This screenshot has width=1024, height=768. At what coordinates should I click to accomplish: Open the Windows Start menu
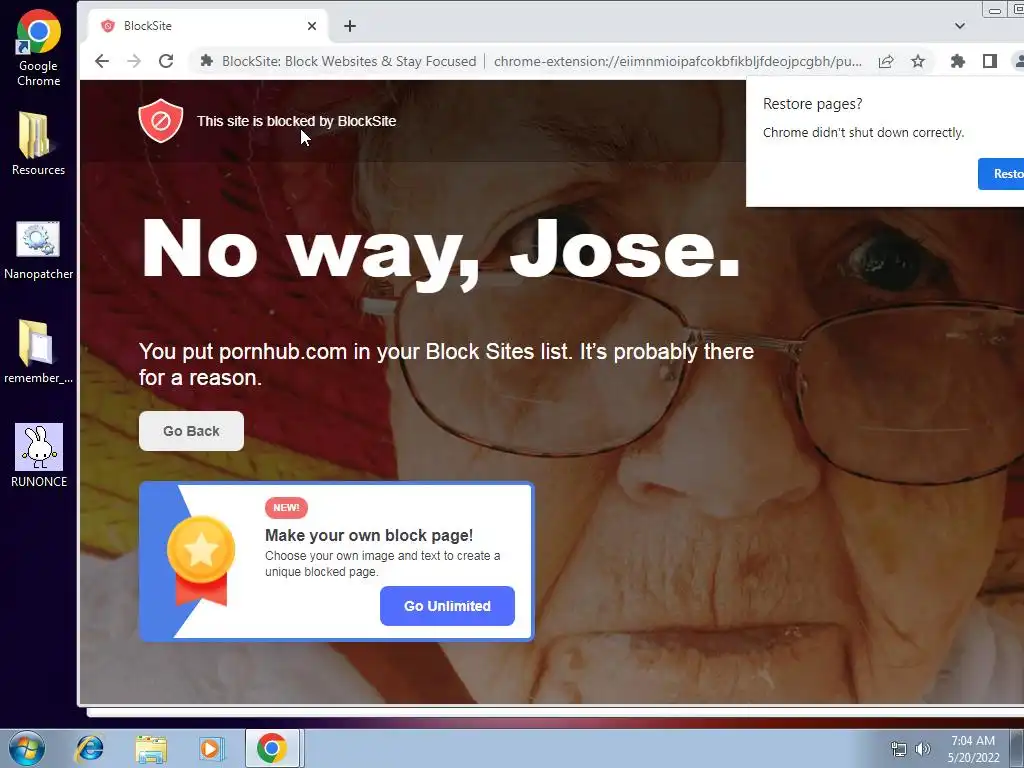pyautogui.click(x=26, y=748)
